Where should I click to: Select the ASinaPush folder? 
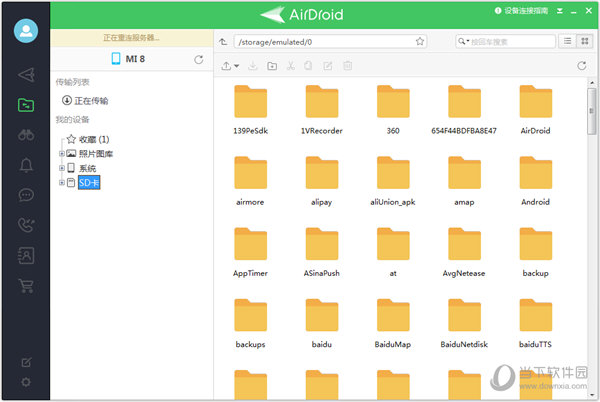coord(322,252)
